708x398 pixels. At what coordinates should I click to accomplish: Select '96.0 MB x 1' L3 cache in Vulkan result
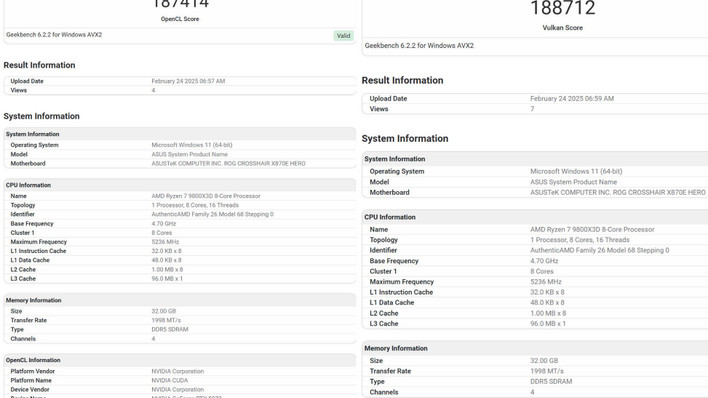pos(548,324)
